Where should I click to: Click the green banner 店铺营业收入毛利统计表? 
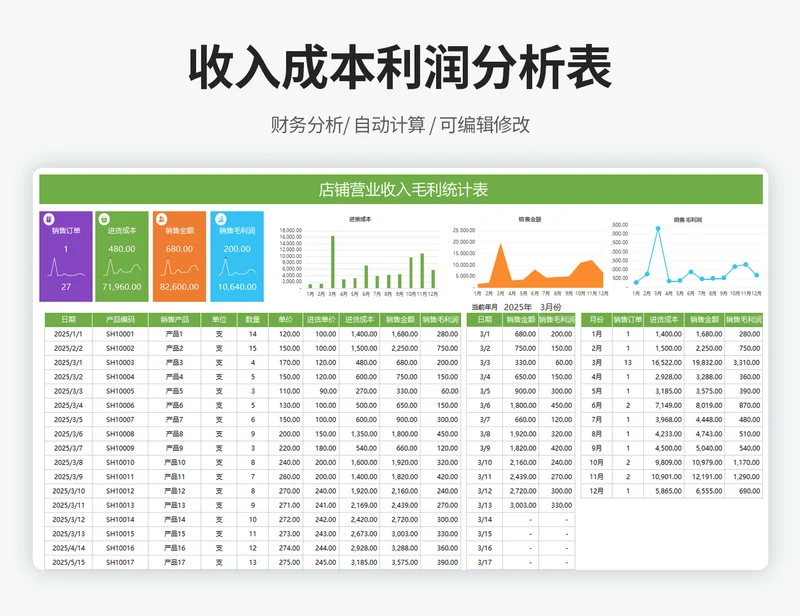point(401,189)
